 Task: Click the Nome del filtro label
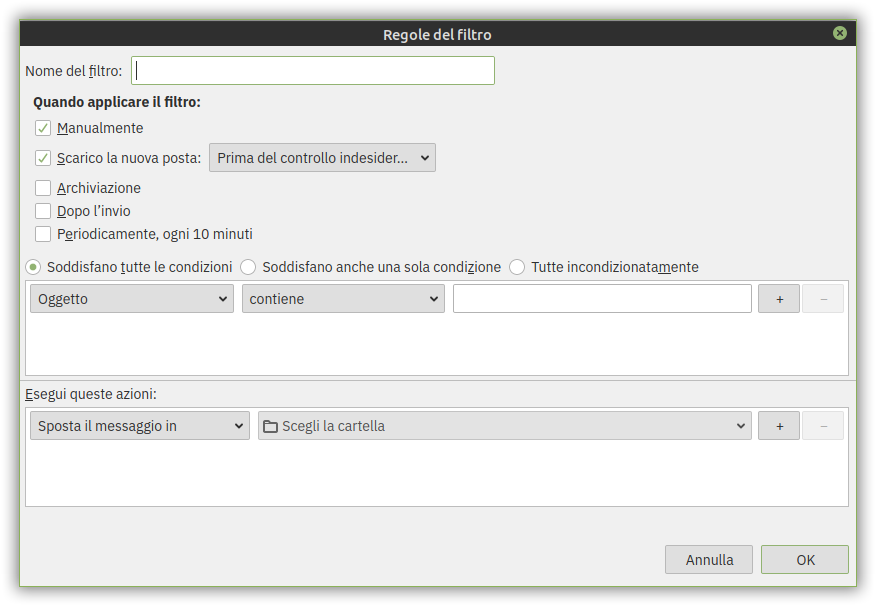(x=74, y=71)
